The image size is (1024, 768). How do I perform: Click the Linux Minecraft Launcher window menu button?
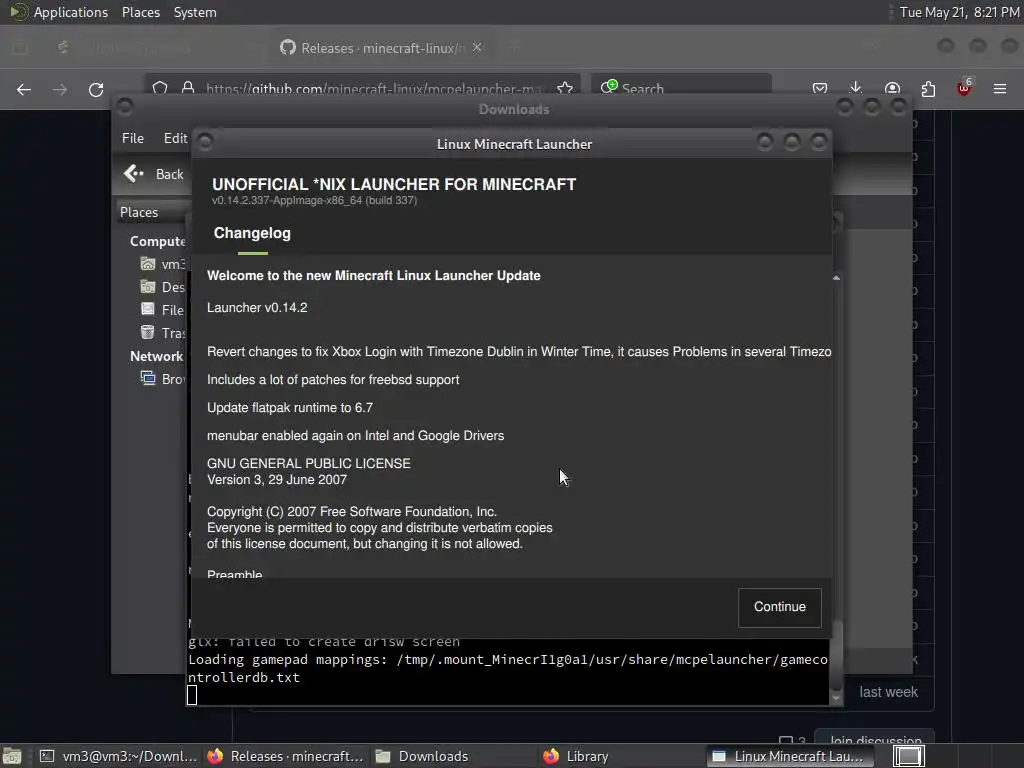click(x=205, y=142)
